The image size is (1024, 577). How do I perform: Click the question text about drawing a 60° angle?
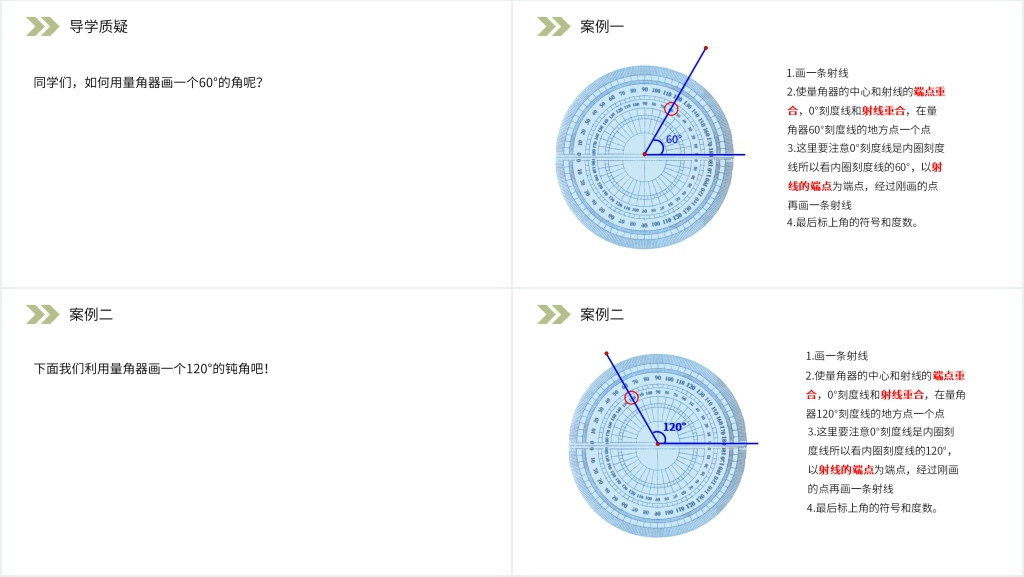(x=148, y=82)
